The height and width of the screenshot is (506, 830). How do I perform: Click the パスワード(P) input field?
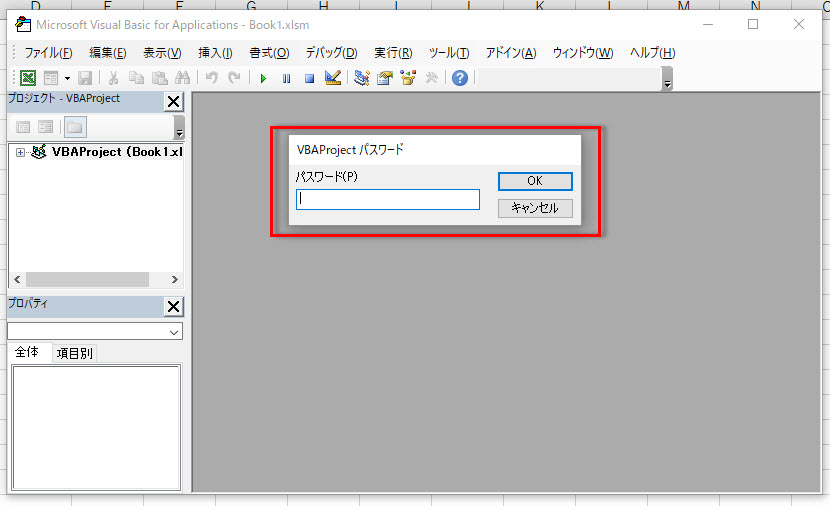click(388, 200)
